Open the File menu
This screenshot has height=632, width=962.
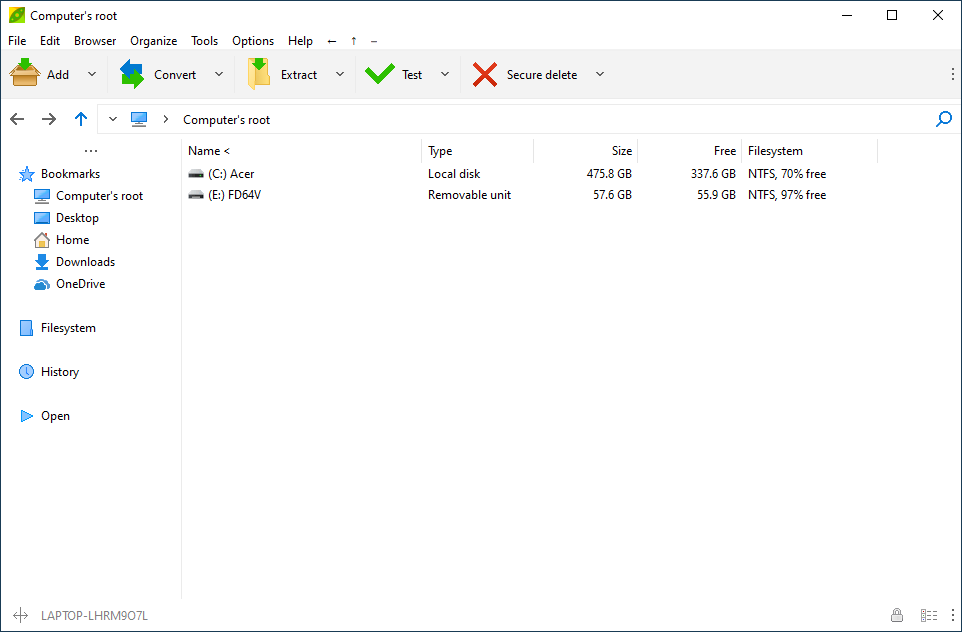17,41
